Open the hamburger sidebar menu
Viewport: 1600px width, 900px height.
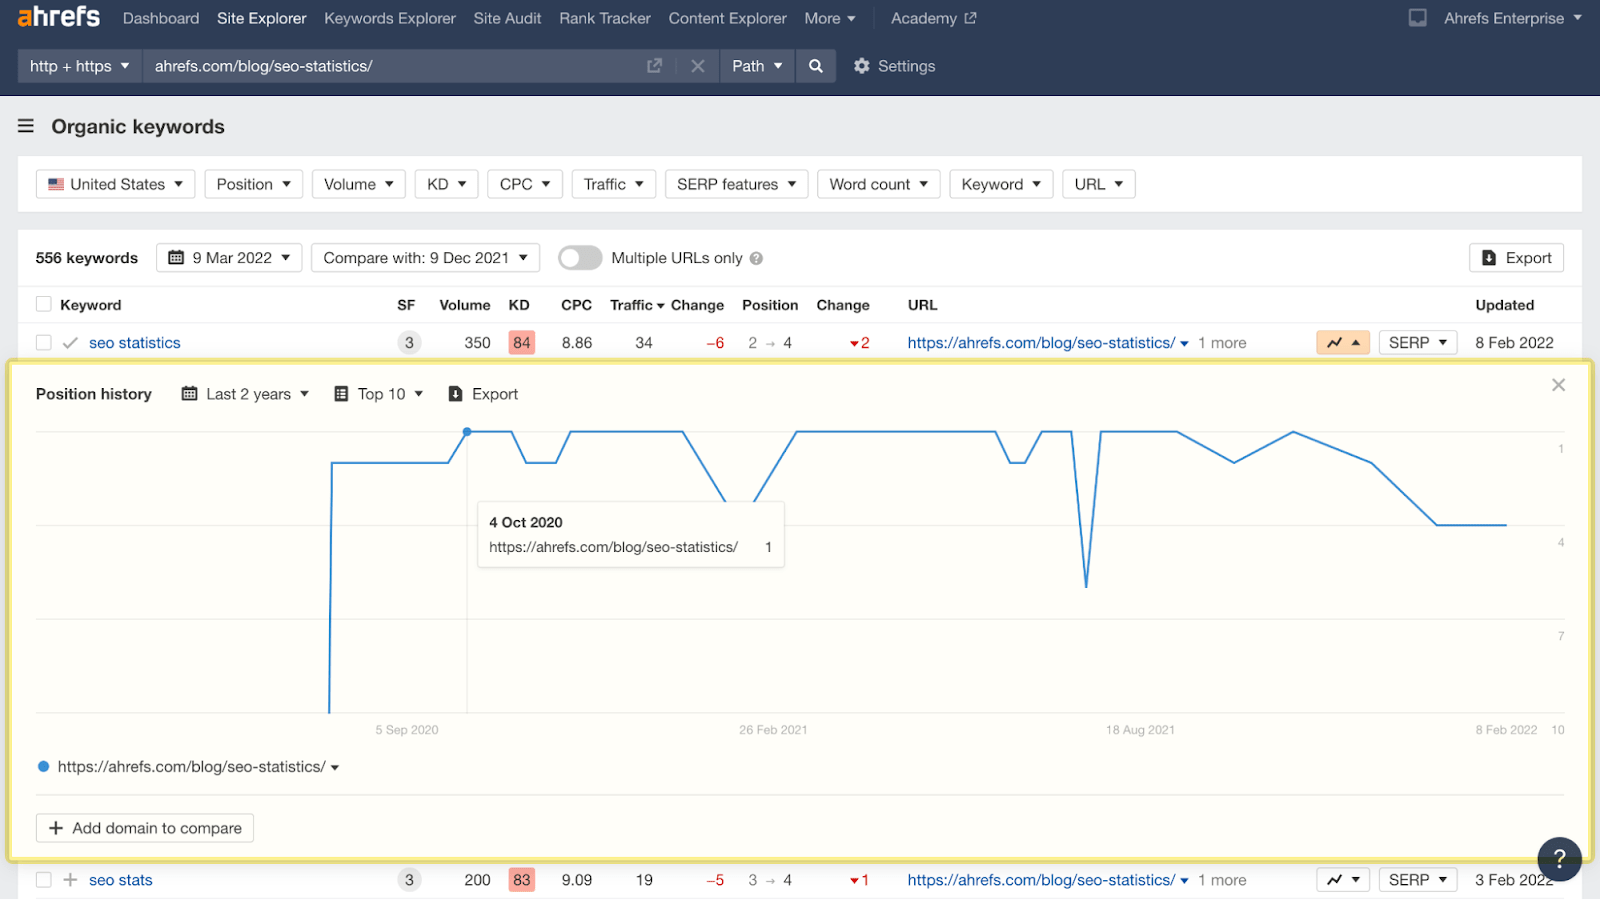tap(26, 126)
